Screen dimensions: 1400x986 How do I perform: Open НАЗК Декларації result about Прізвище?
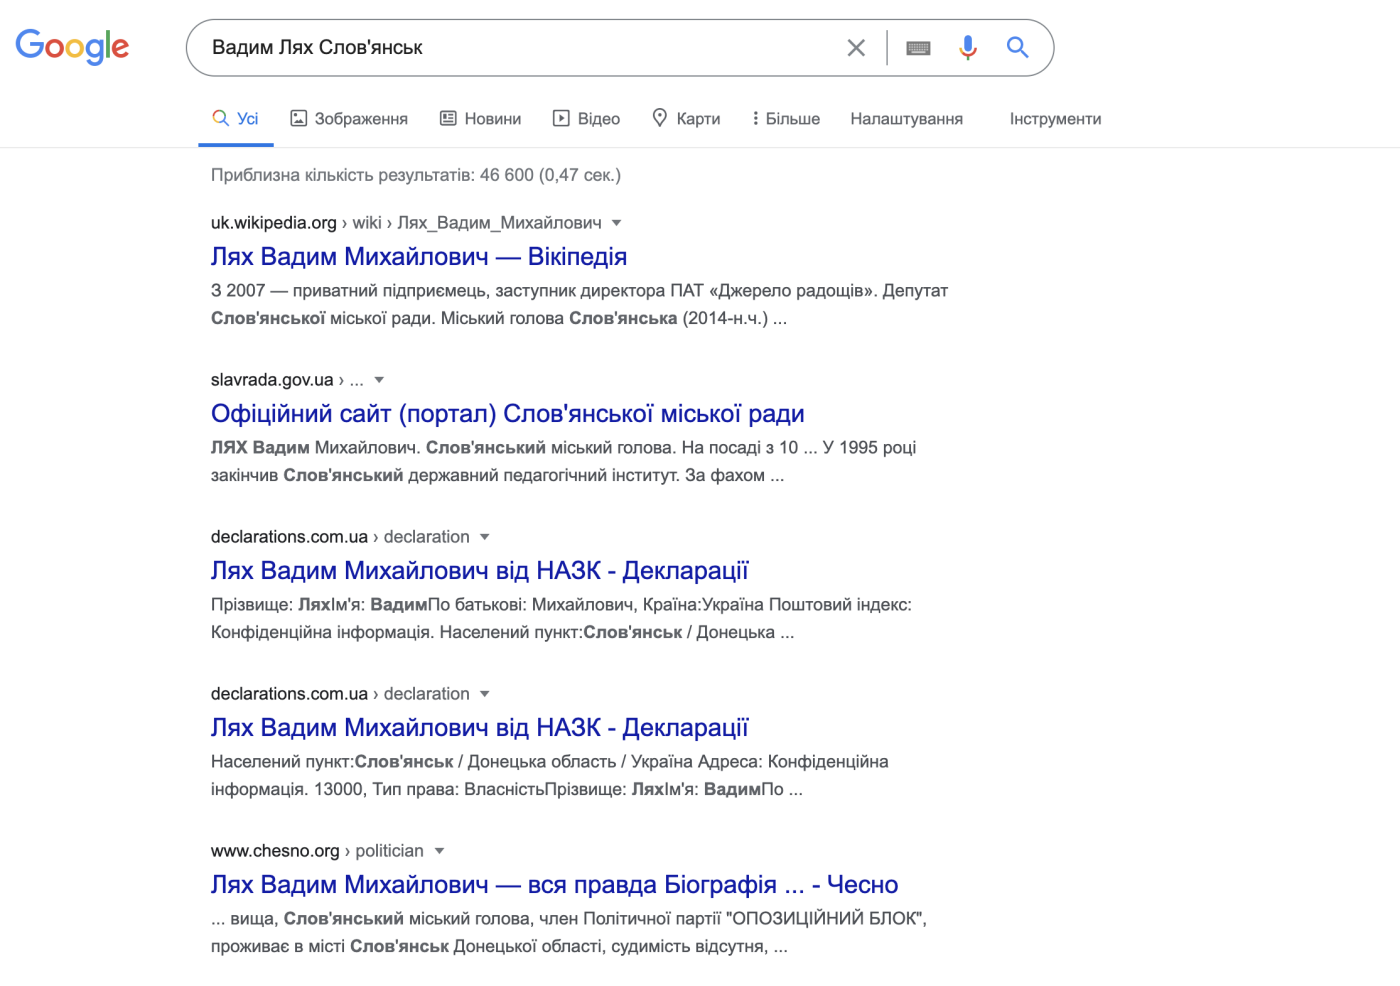coord(480,570)
